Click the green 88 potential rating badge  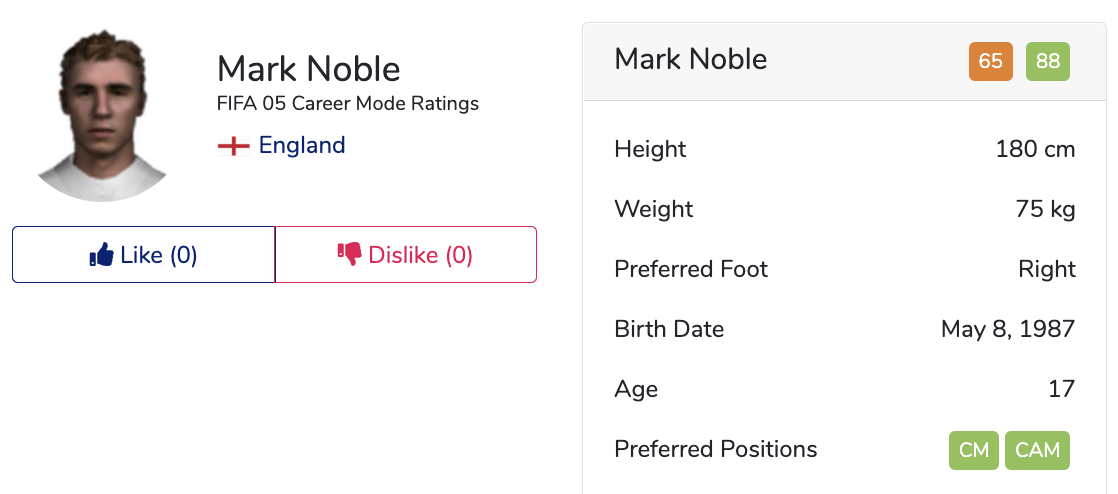coord(1047,61)
